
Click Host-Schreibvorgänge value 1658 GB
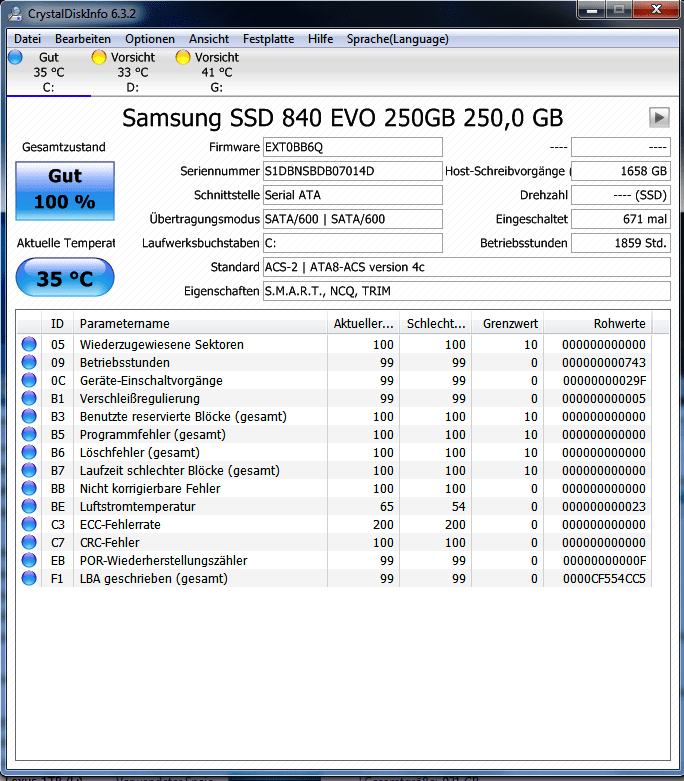click(621, 171)
